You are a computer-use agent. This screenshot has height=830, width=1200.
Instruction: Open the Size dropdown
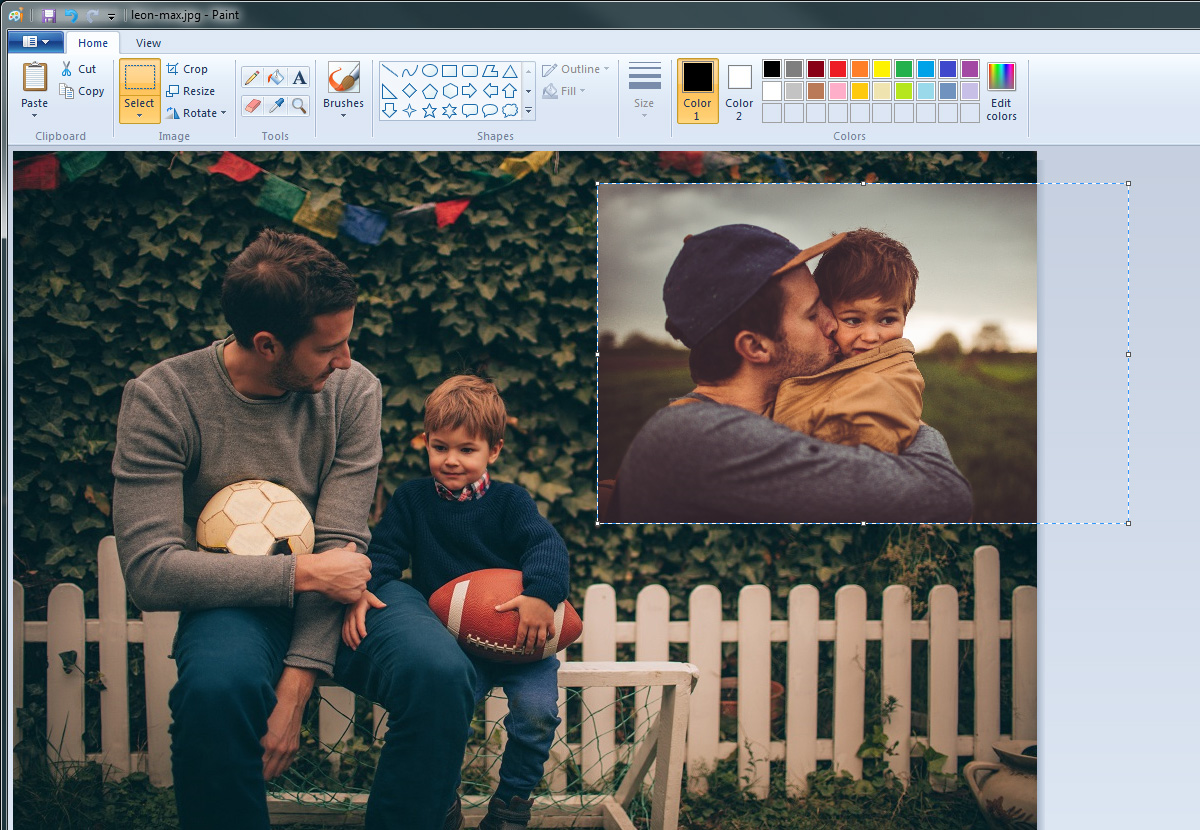coord(644,91)
